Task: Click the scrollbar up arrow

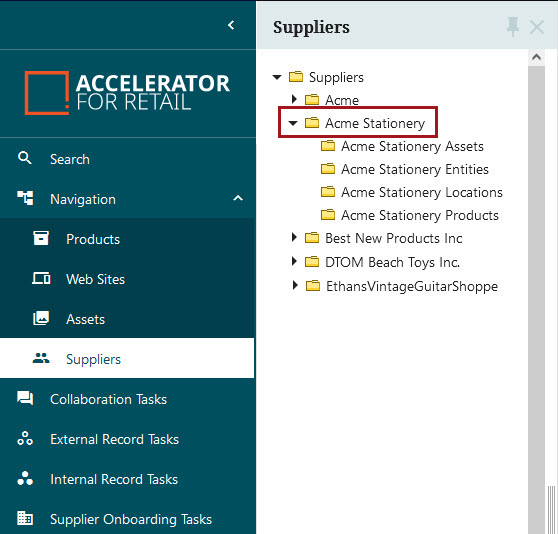Action: [x=536, y=57]
